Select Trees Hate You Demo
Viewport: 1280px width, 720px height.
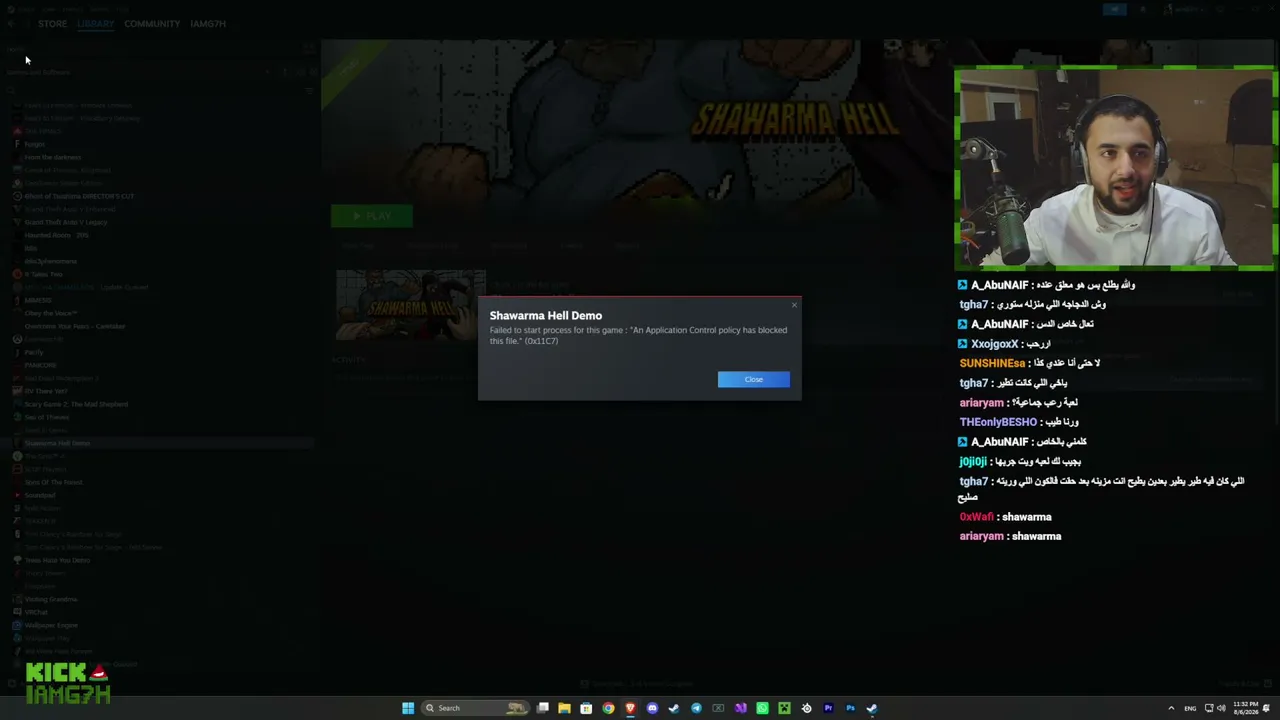(57, 560)
